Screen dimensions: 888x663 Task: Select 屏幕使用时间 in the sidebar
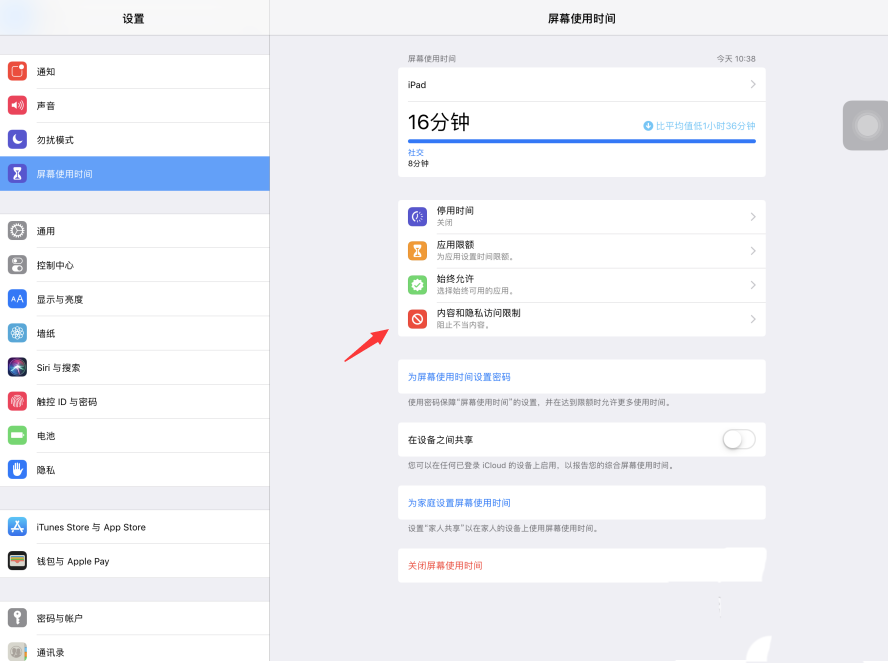(135, 174)
